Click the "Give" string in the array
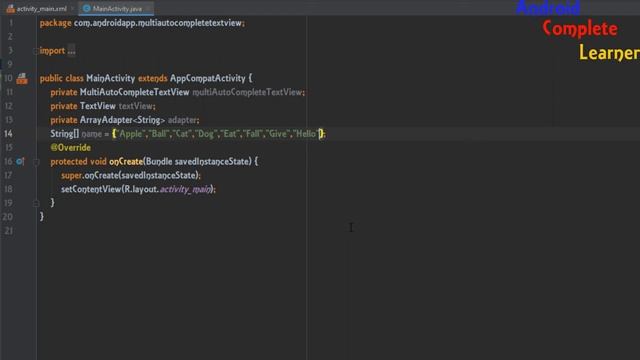Image resolution: width=640 pixels, height=360 pixels. (278, 134)
